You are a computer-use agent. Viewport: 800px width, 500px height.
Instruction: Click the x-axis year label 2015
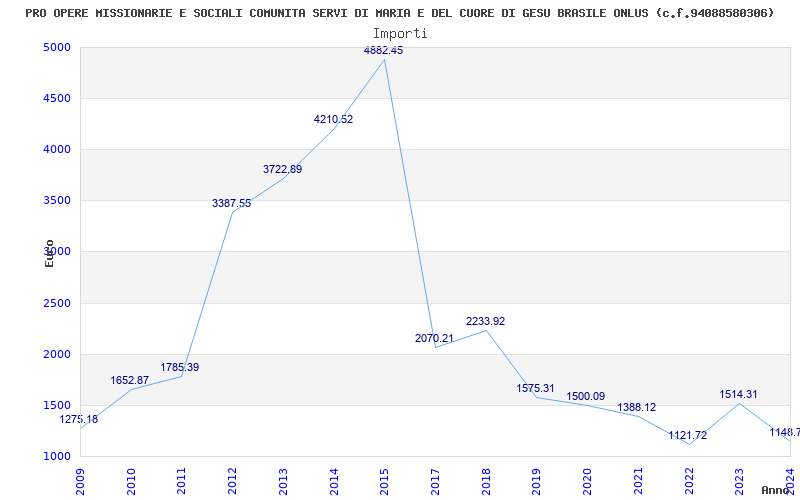(384, 482)
